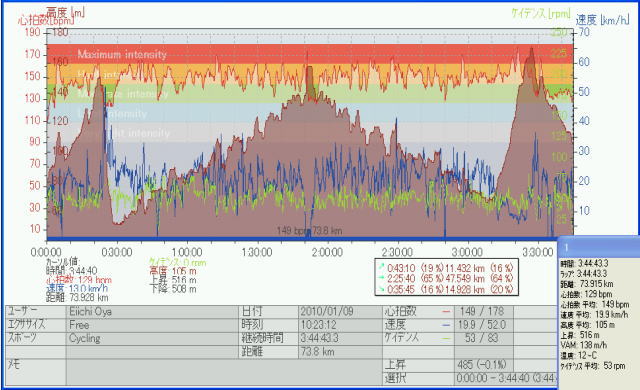Click the downhill arrow icon beside 0:35:45

(382, 289)
